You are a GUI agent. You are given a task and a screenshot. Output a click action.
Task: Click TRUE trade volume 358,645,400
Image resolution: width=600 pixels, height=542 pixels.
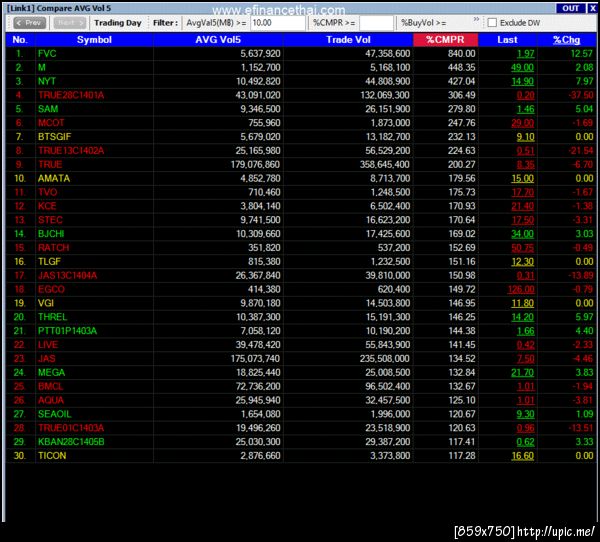(385, 164)
